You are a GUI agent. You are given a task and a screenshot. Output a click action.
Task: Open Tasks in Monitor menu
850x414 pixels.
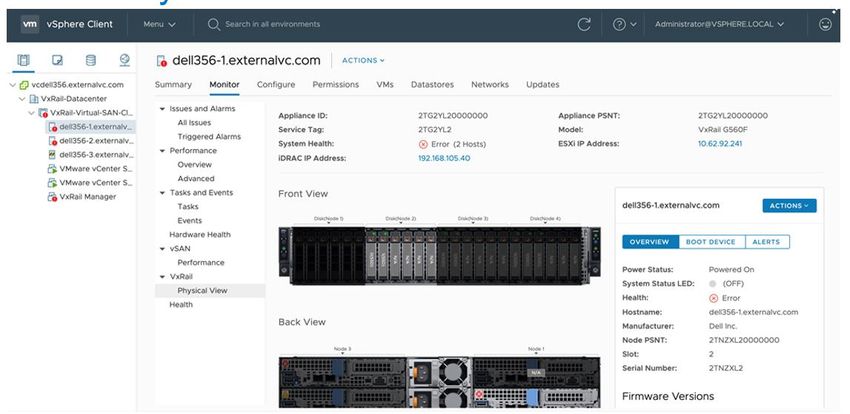[188, 206]
